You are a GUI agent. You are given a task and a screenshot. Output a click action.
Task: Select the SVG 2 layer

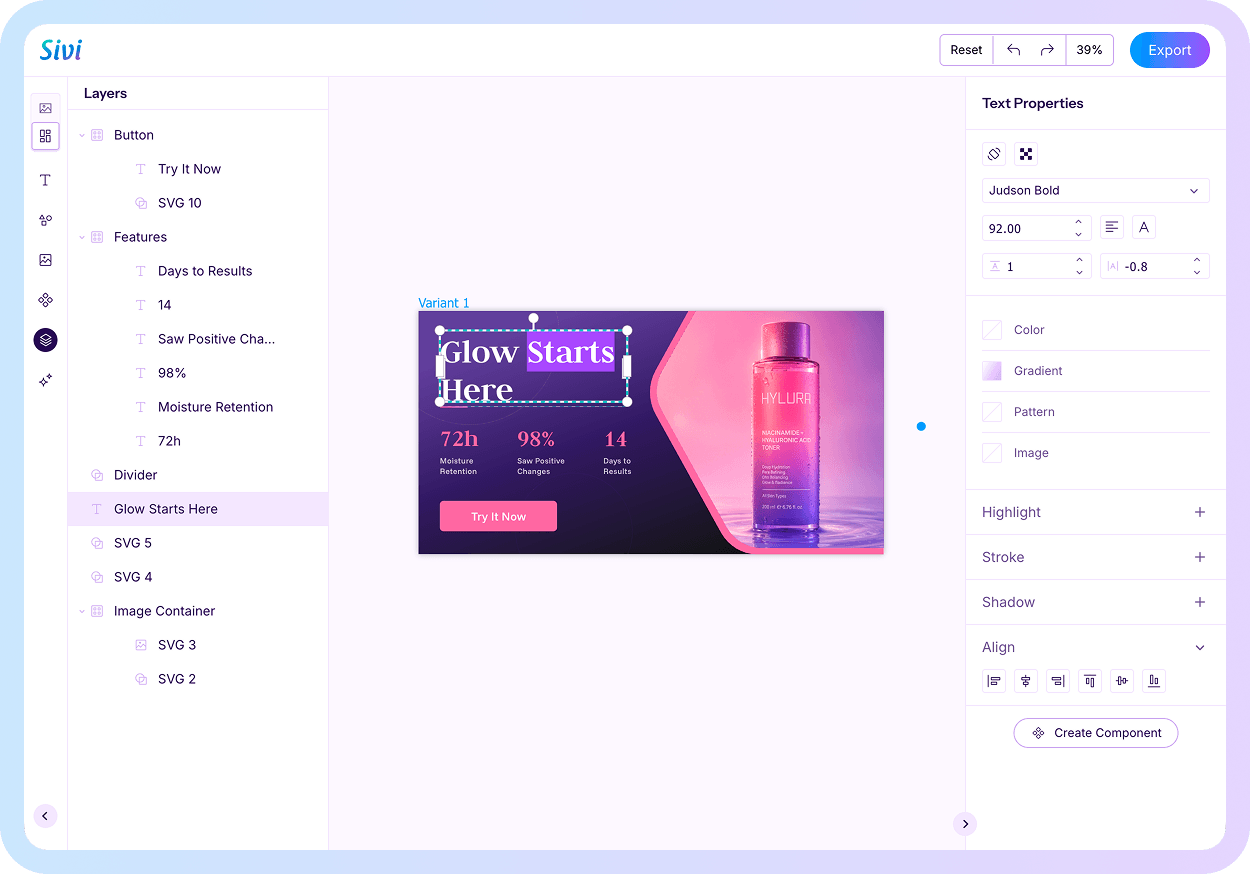[x=198, y=679]
